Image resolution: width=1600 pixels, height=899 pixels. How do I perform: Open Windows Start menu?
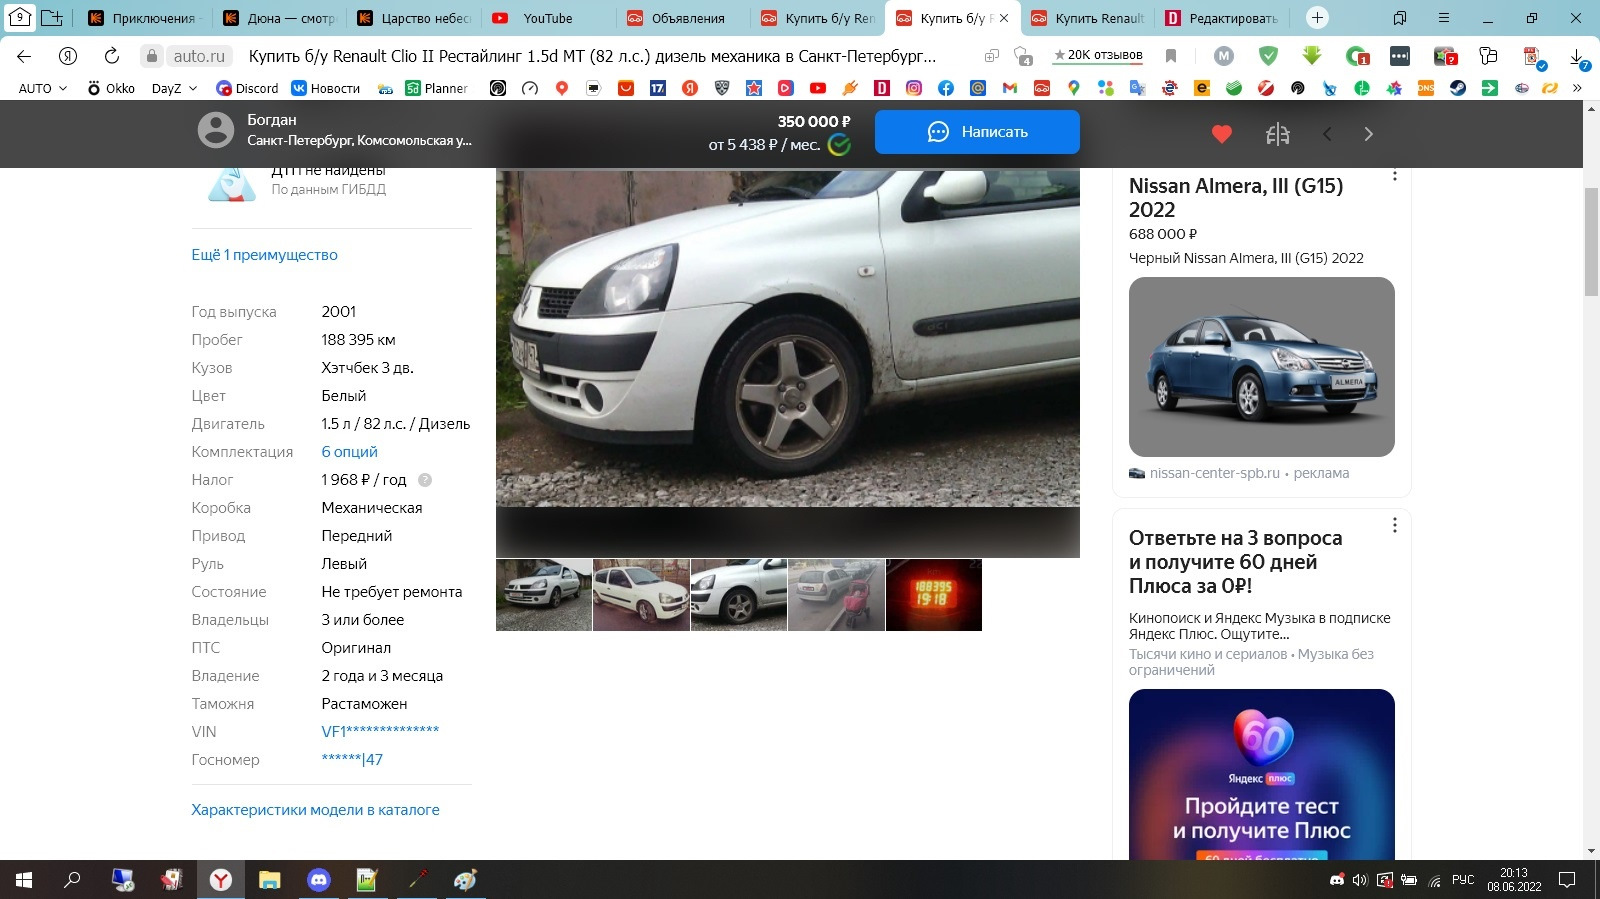tap(24, 880)
